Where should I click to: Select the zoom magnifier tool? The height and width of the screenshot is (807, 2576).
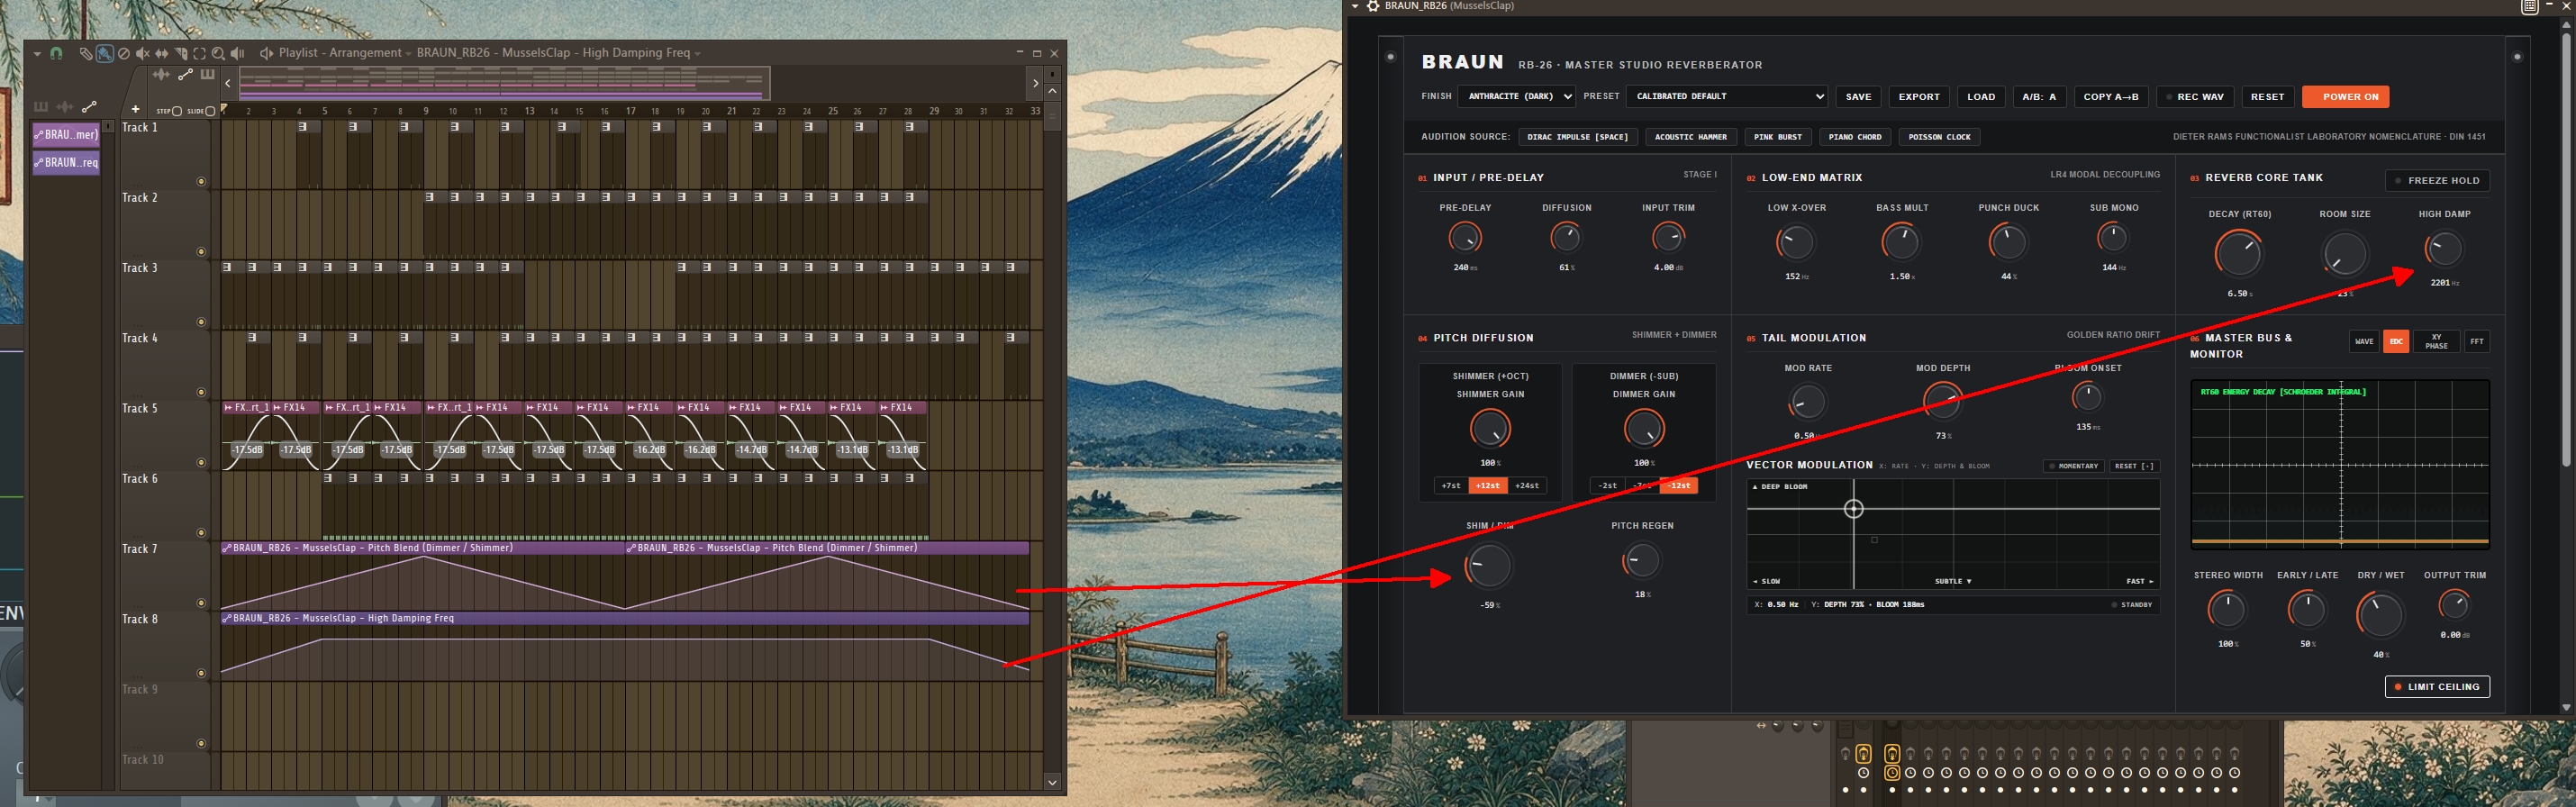(x=218, y=54)
